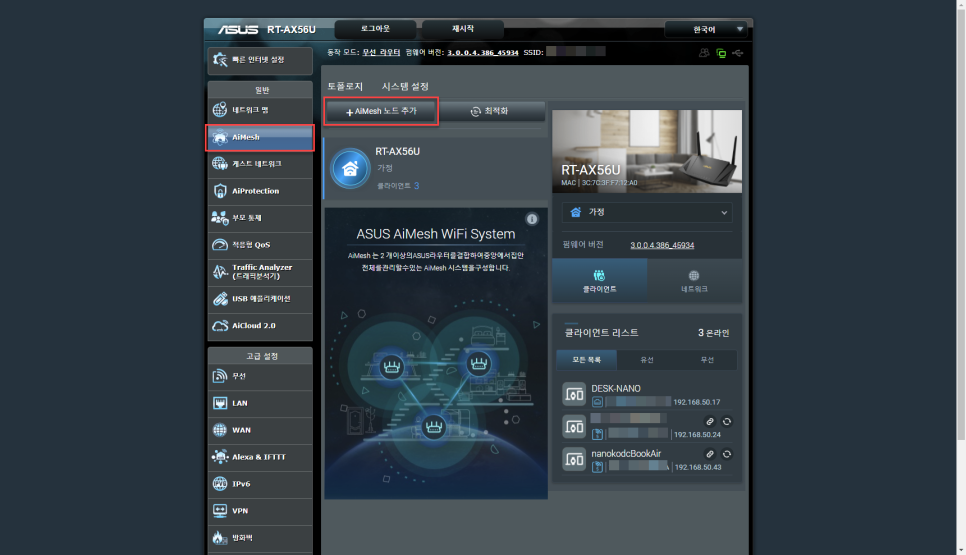Click the USB status icon in header

pyautogui.click(x=737, y=53)
